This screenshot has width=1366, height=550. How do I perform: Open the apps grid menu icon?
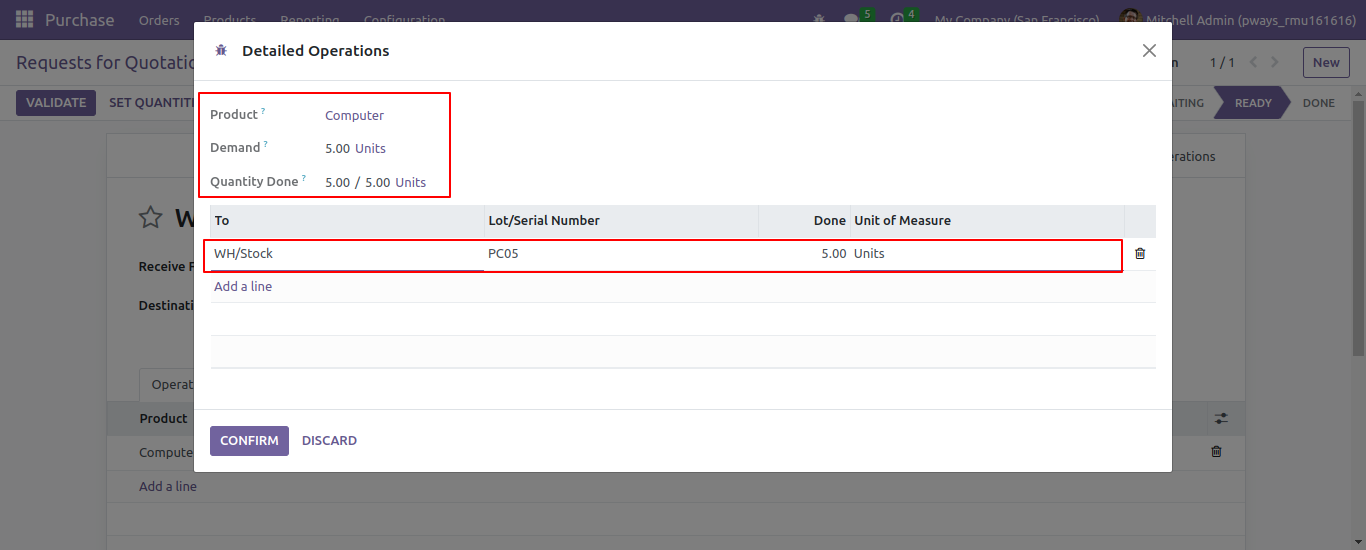(x=24, y=19)
